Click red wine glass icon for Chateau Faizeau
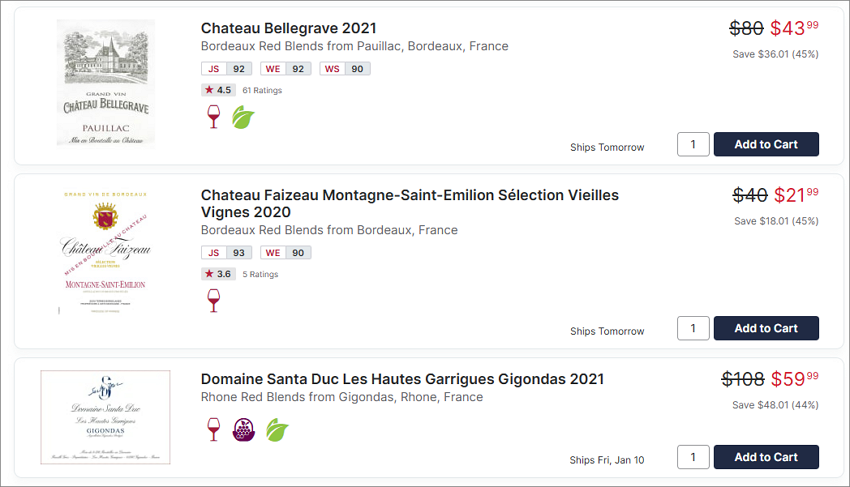The width and height of the screenshot is (850, 487). [214, 300]
